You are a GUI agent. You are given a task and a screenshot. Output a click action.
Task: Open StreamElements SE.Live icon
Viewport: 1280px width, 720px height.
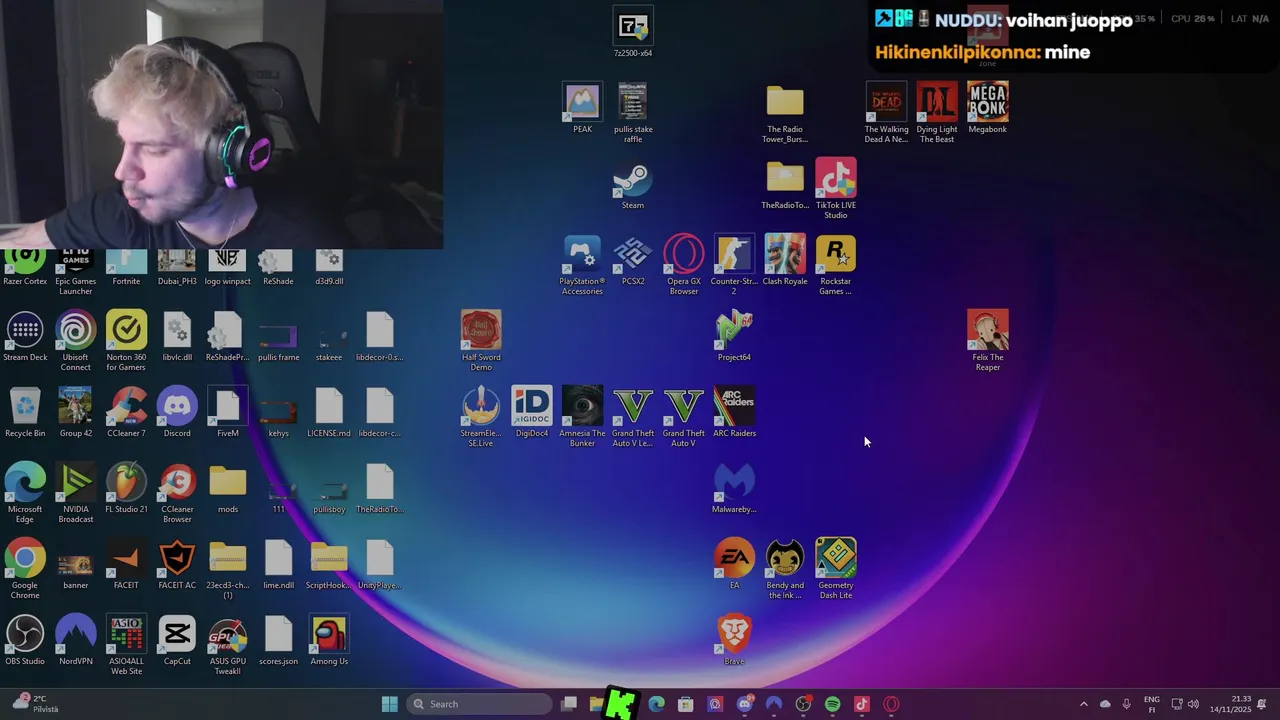pos(481,416)
